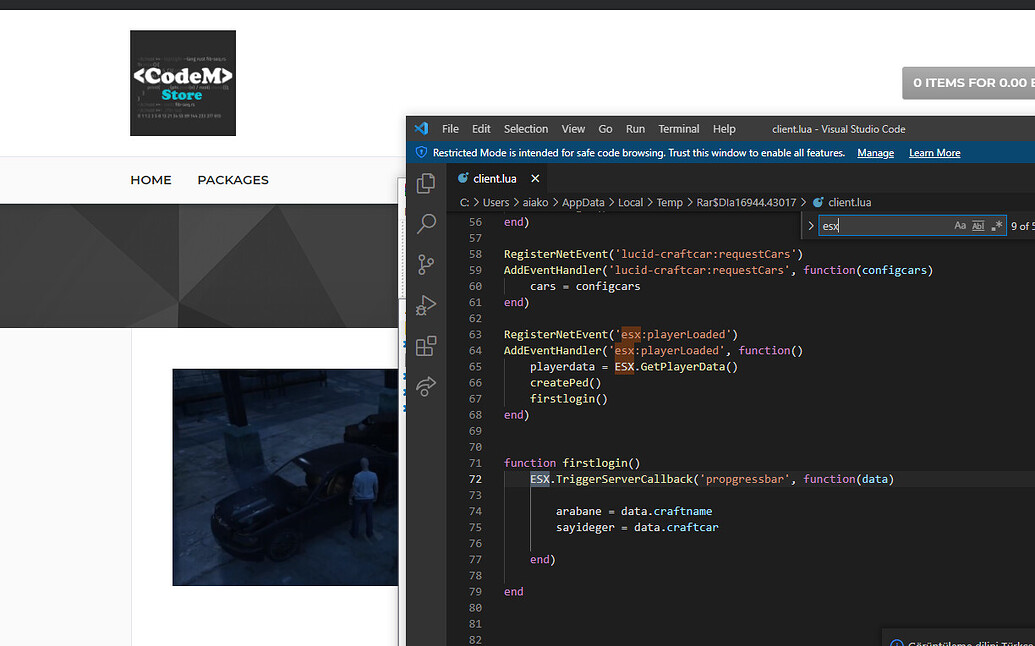This screenshot has width=1035, height=646.
Task: Toggle Use Regular Expression in find box
Action: (996, 226)
